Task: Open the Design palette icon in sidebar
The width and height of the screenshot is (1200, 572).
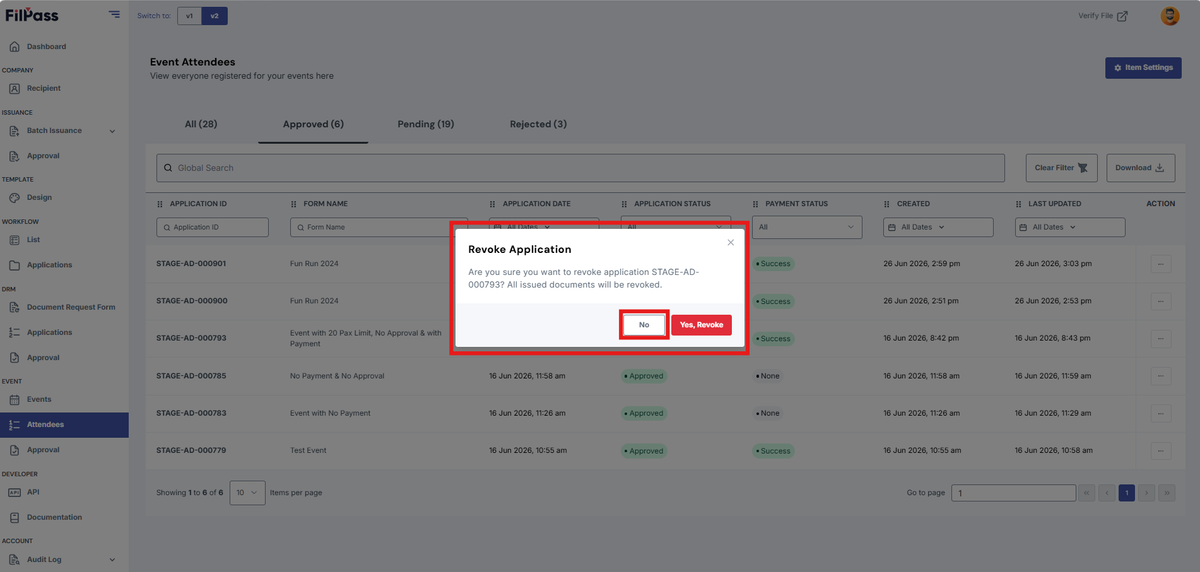Action: 14,197
